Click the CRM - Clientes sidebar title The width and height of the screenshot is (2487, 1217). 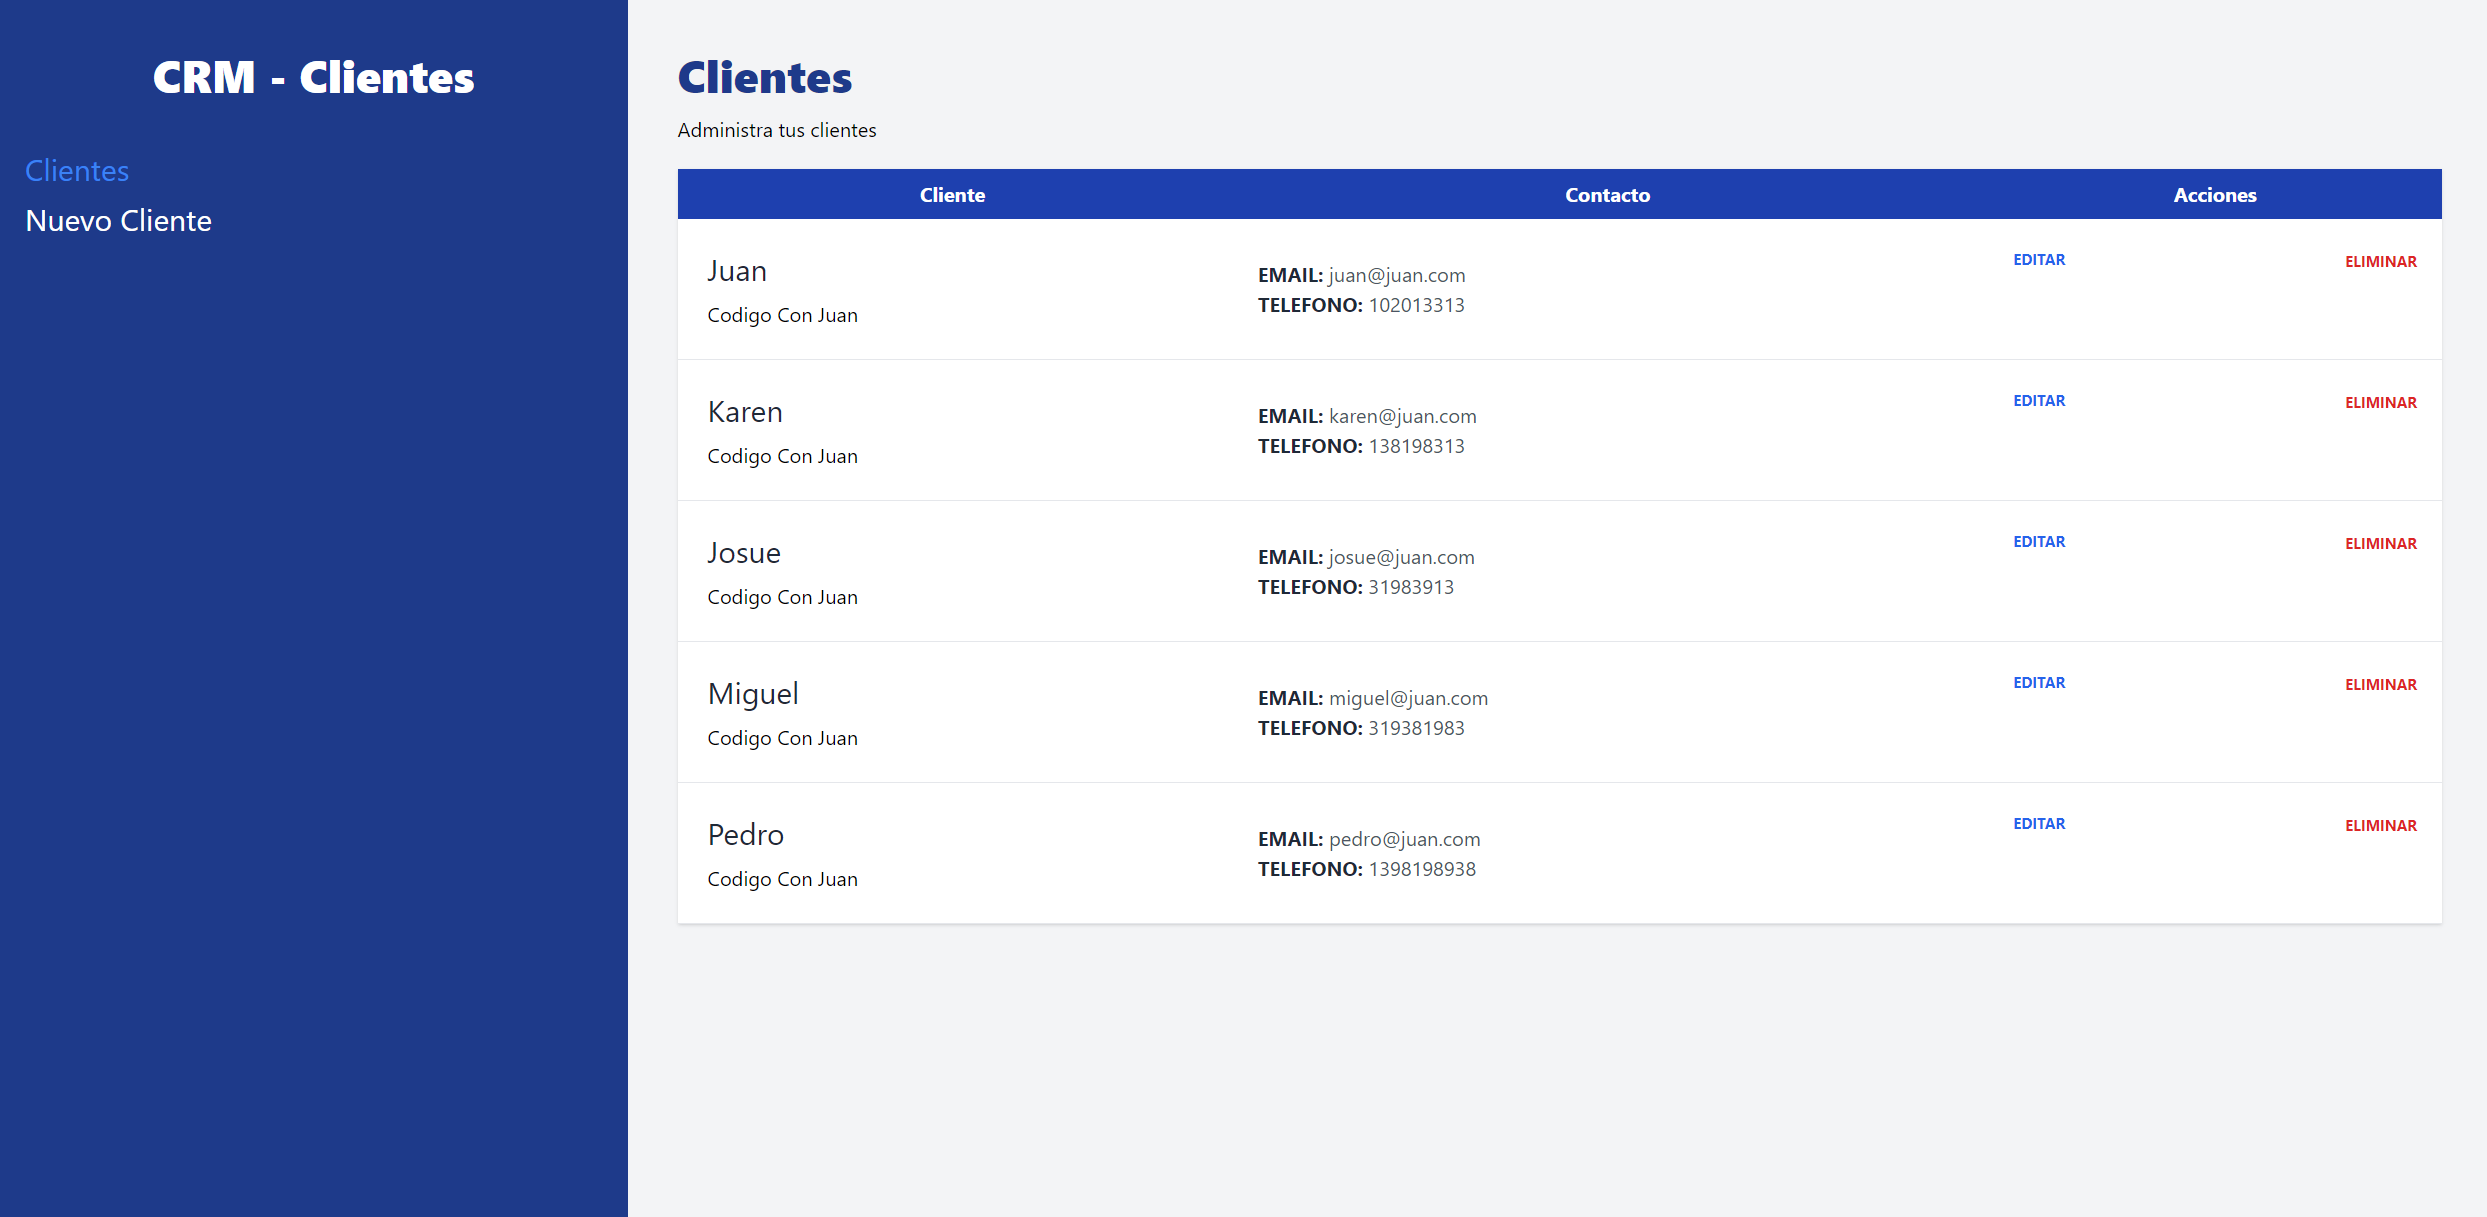pyautogui.click(x=313, y=78)
